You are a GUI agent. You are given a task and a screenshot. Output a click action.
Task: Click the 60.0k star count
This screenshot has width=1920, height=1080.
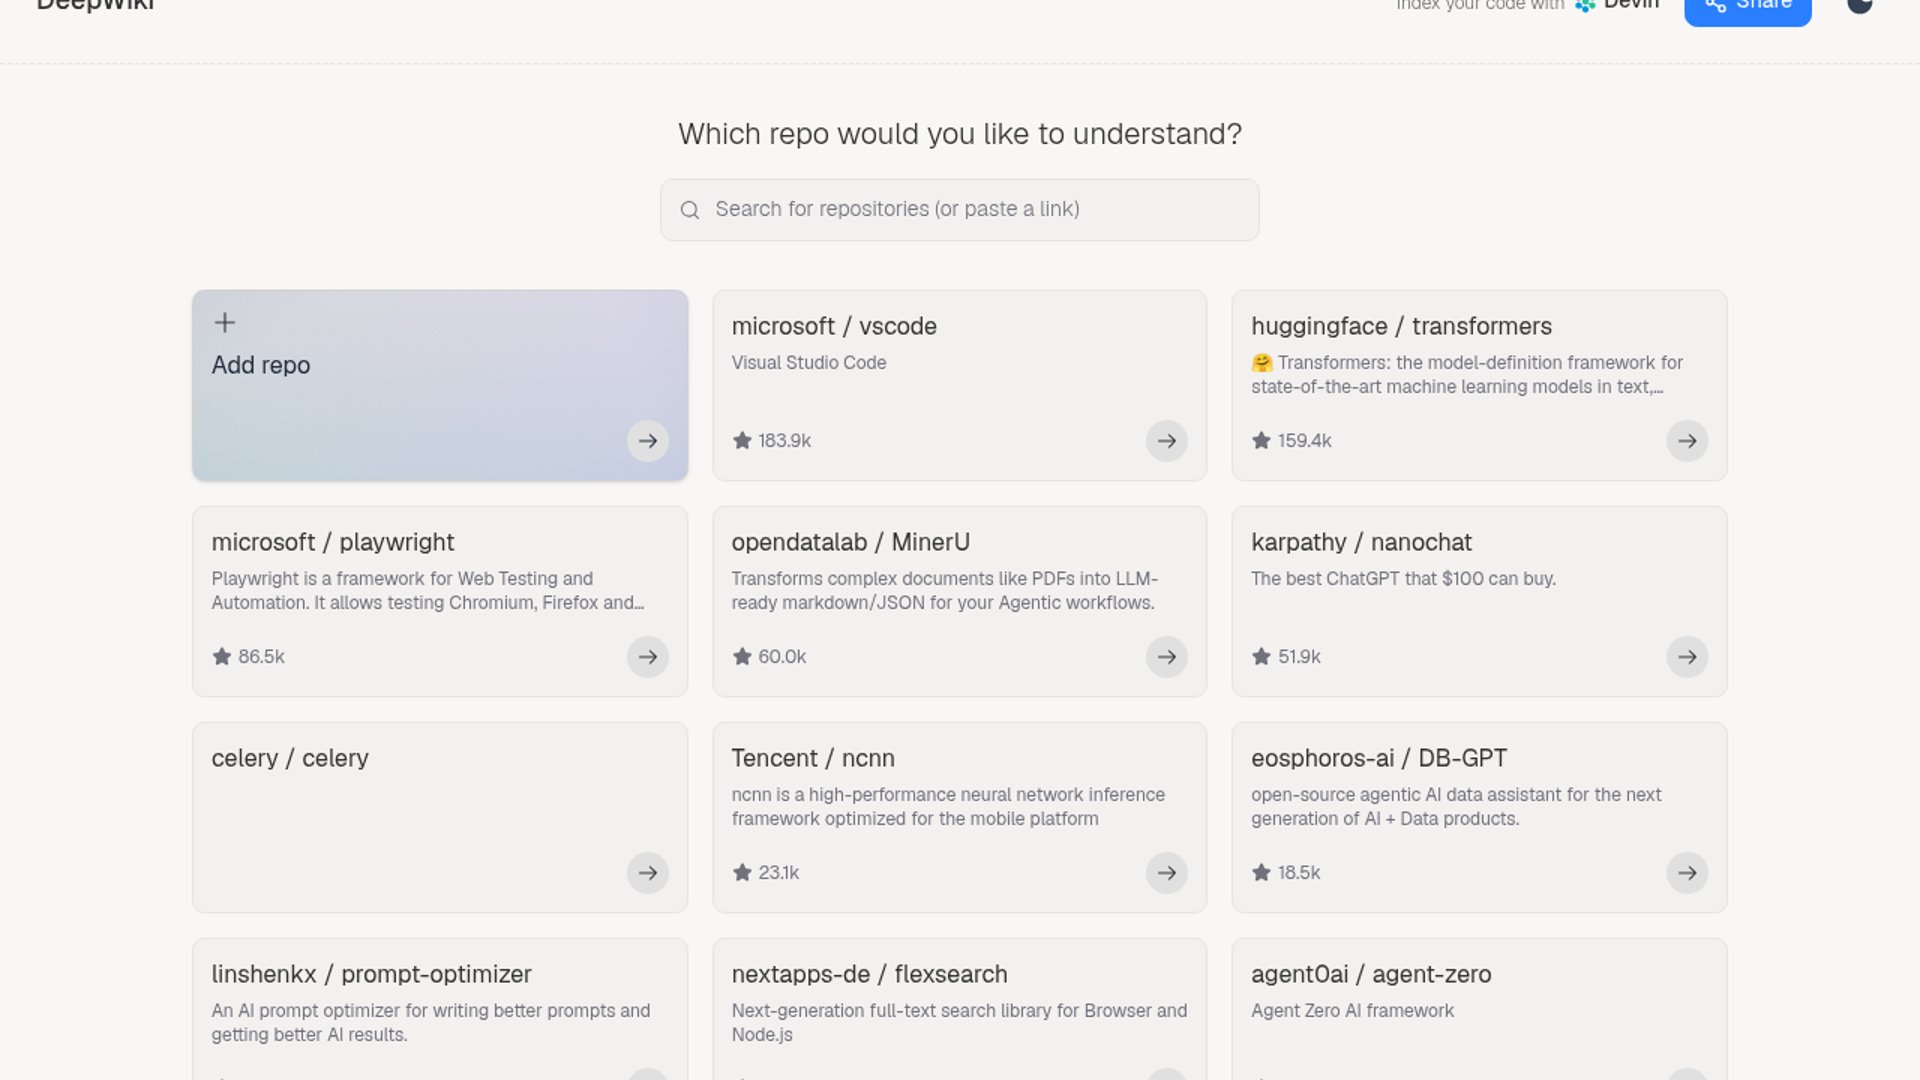click(x=782, y=657)
